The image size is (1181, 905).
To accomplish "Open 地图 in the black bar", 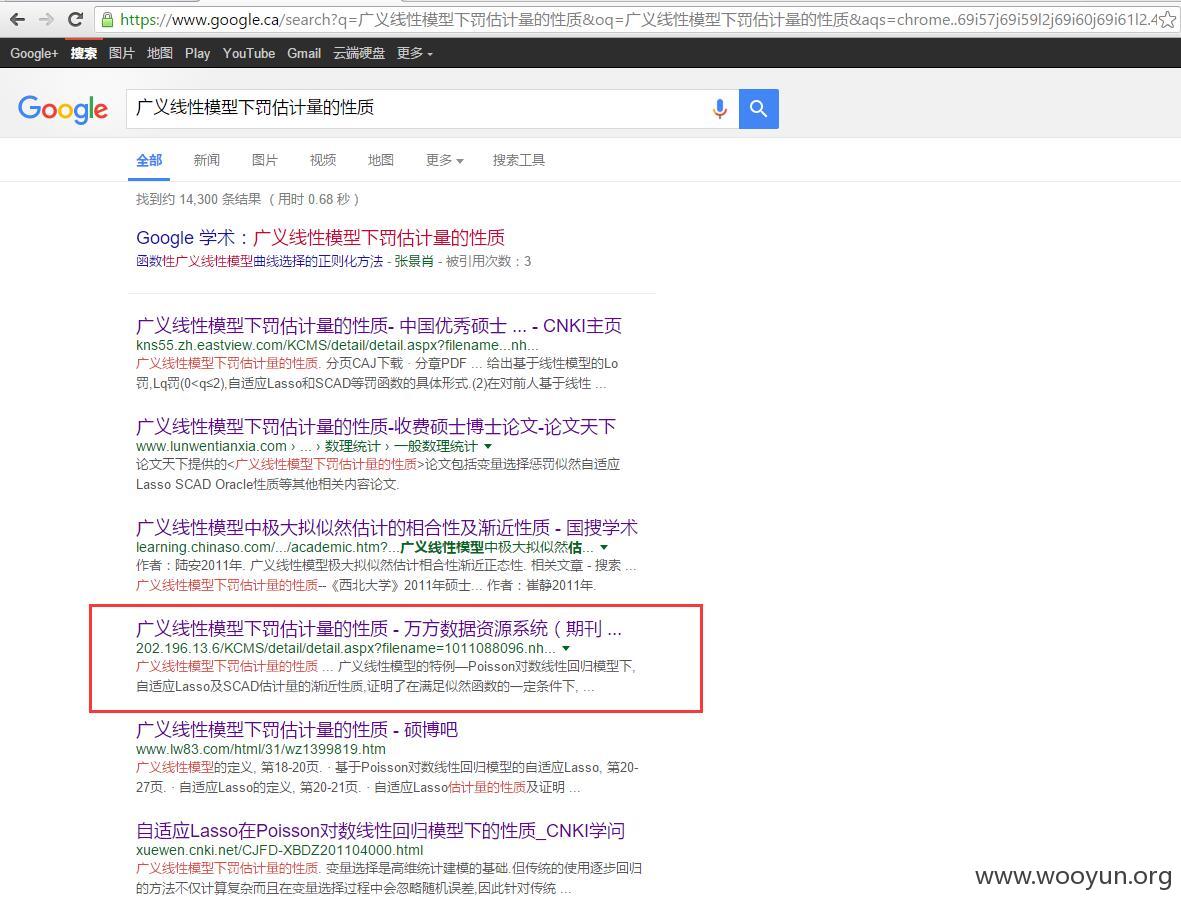I will 160,53.
